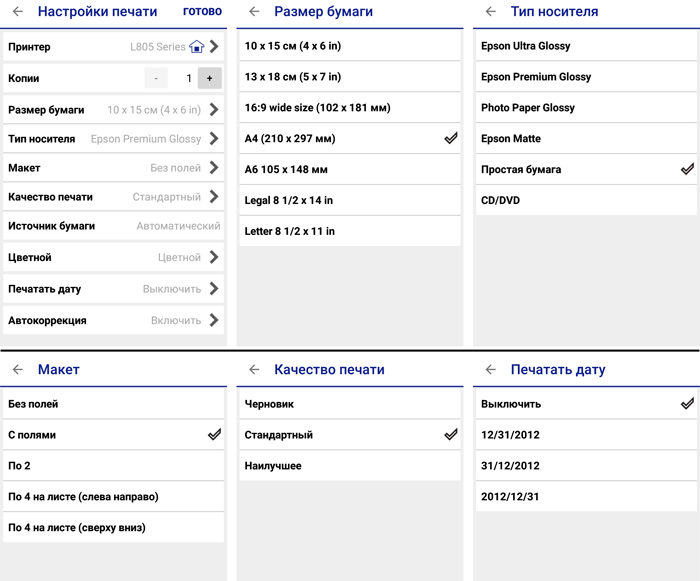Select Legal 8 1/2 x 14 in
The height and width of the screenshot is (581, 700).
350,200
